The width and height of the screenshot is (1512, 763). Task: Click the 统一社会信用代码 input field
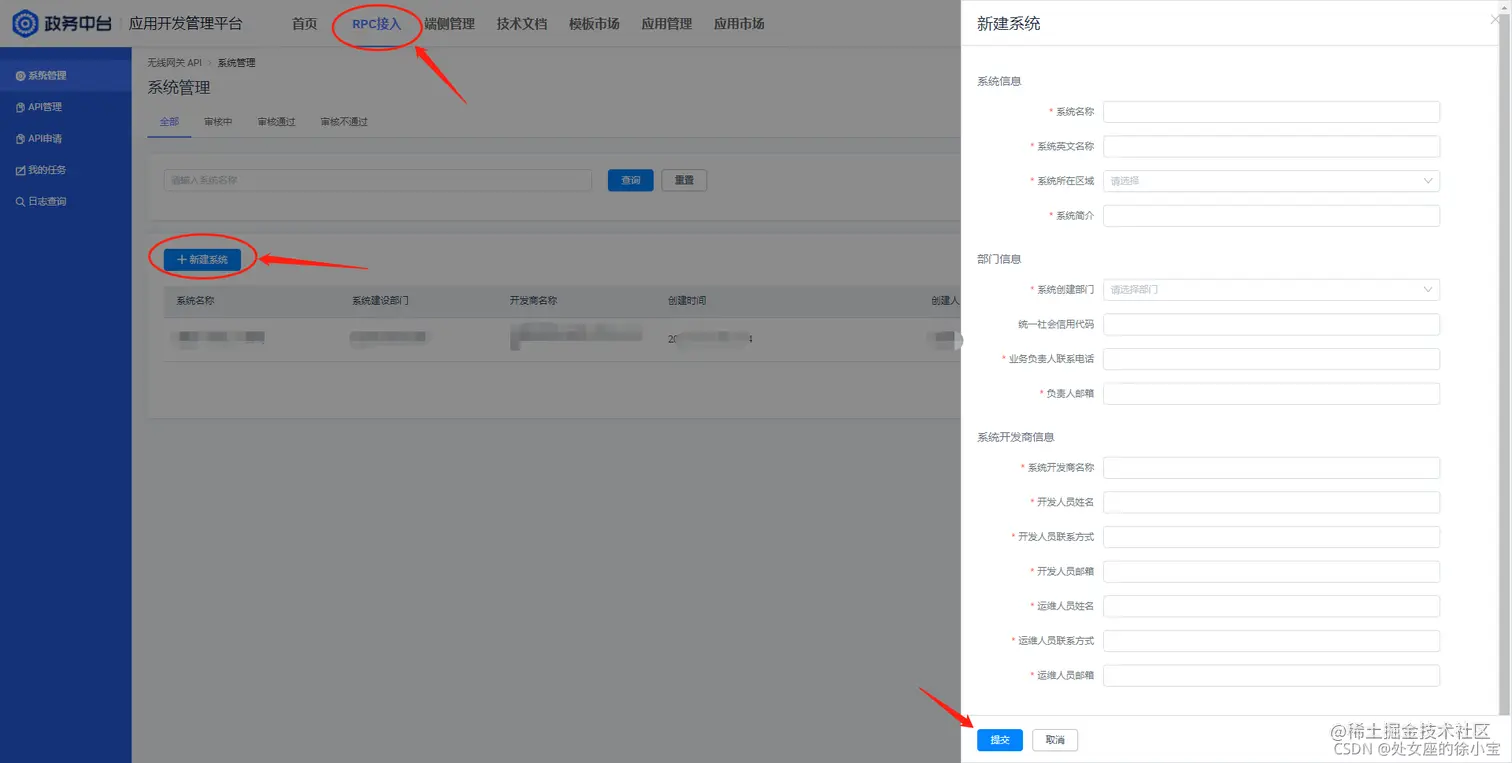[1271, 324]
